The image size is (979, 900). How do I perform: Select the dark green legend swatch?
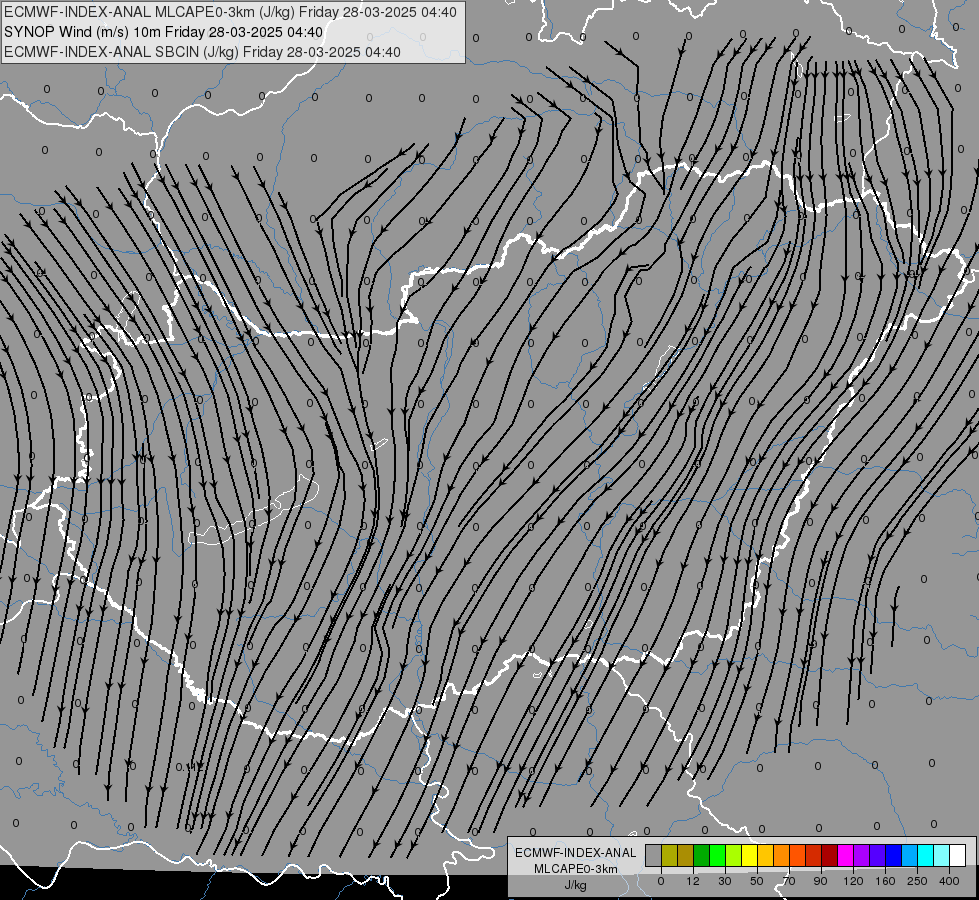tap(701, 856)
